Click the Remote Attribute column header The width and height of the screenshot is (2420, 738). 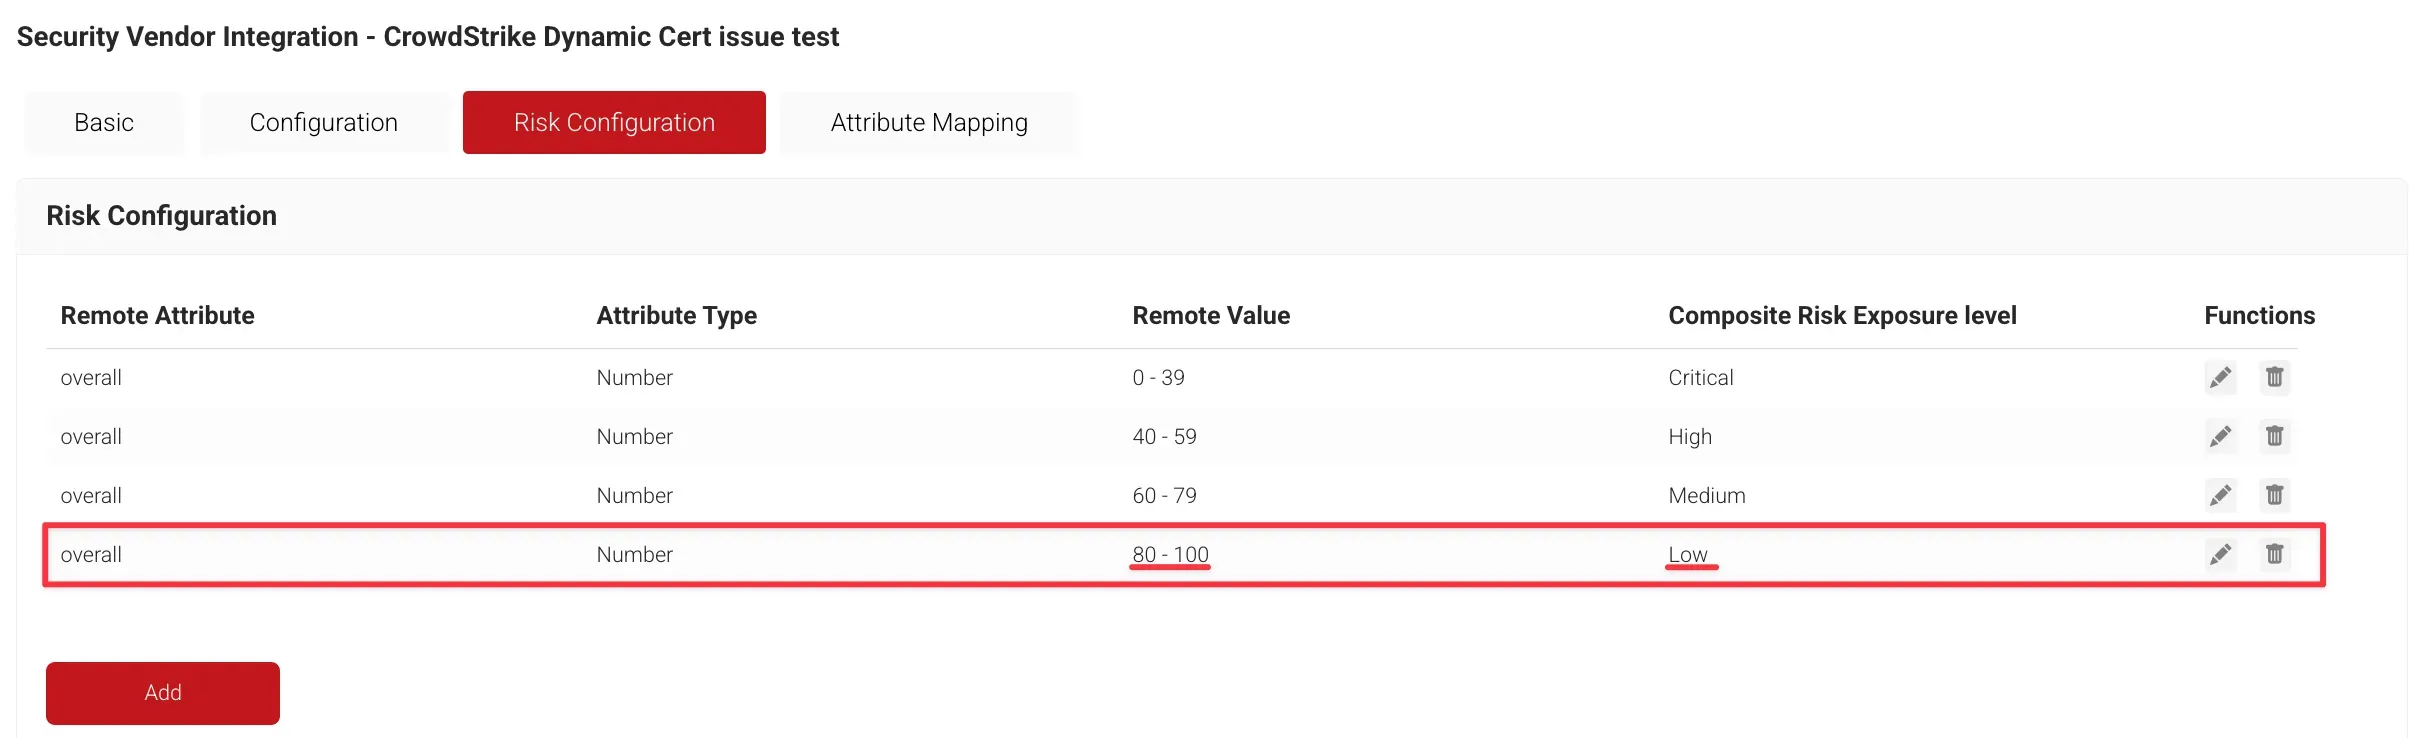tap(157, 316)
